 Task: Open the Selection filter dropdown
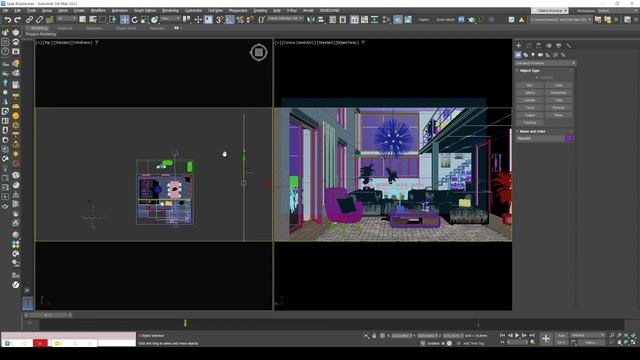[x=67, y=19]
